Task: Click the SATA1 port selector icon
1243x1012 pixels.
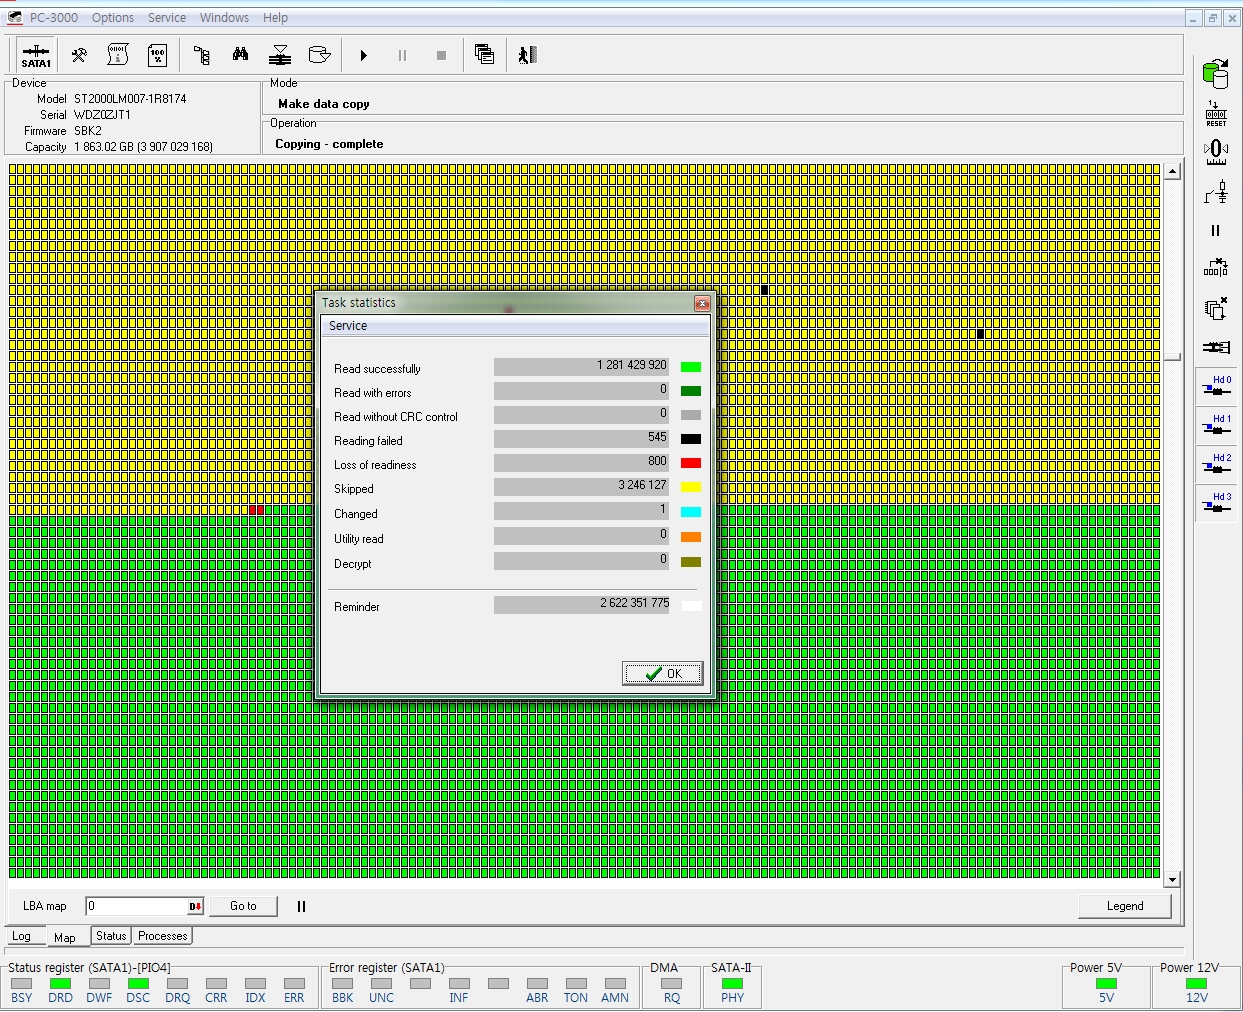Action: [36, 56]
